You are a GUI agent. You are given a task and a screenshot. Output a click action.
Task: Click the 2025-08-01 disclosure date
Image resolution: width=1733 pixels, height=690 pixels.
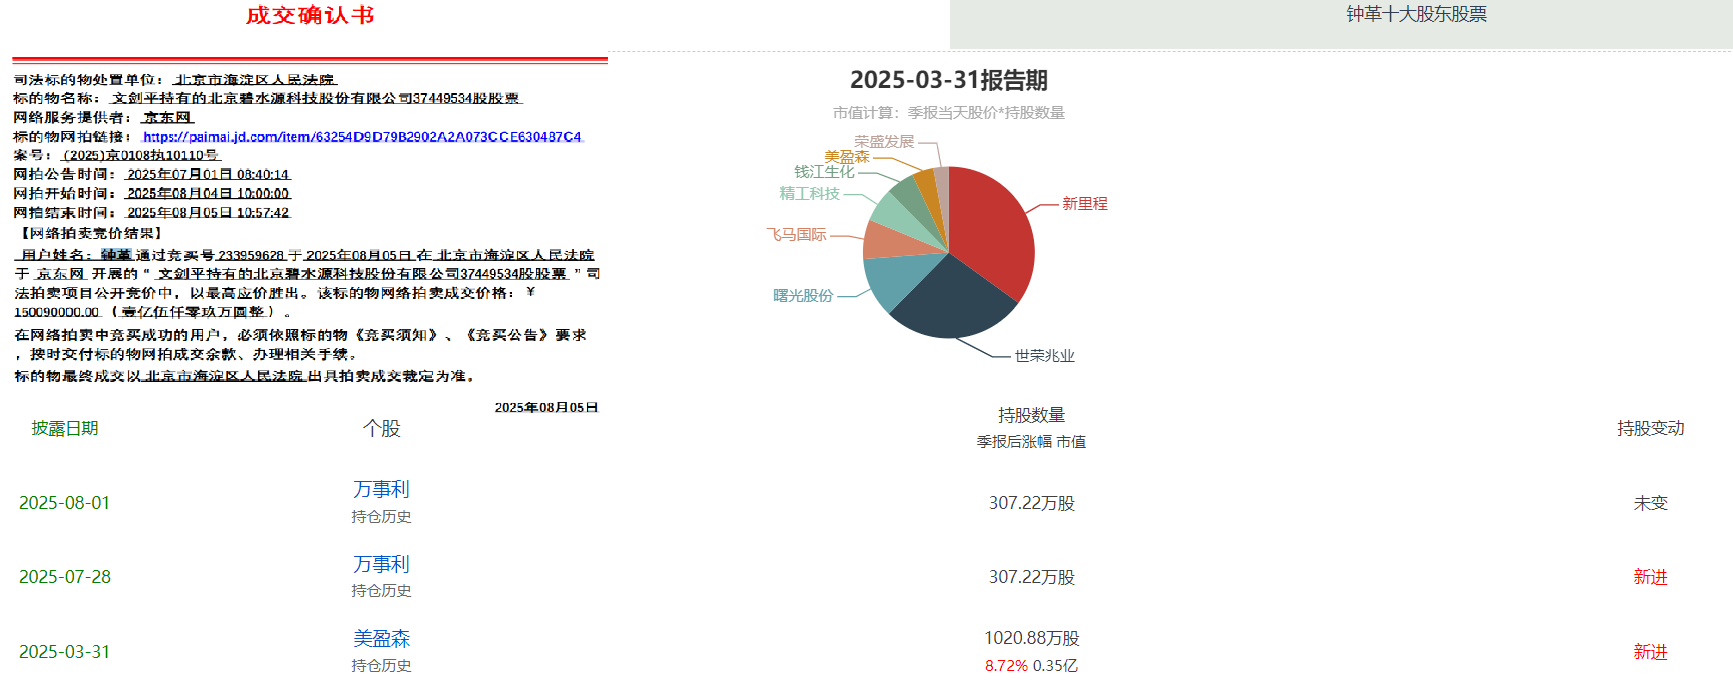[x=65, y=503]
